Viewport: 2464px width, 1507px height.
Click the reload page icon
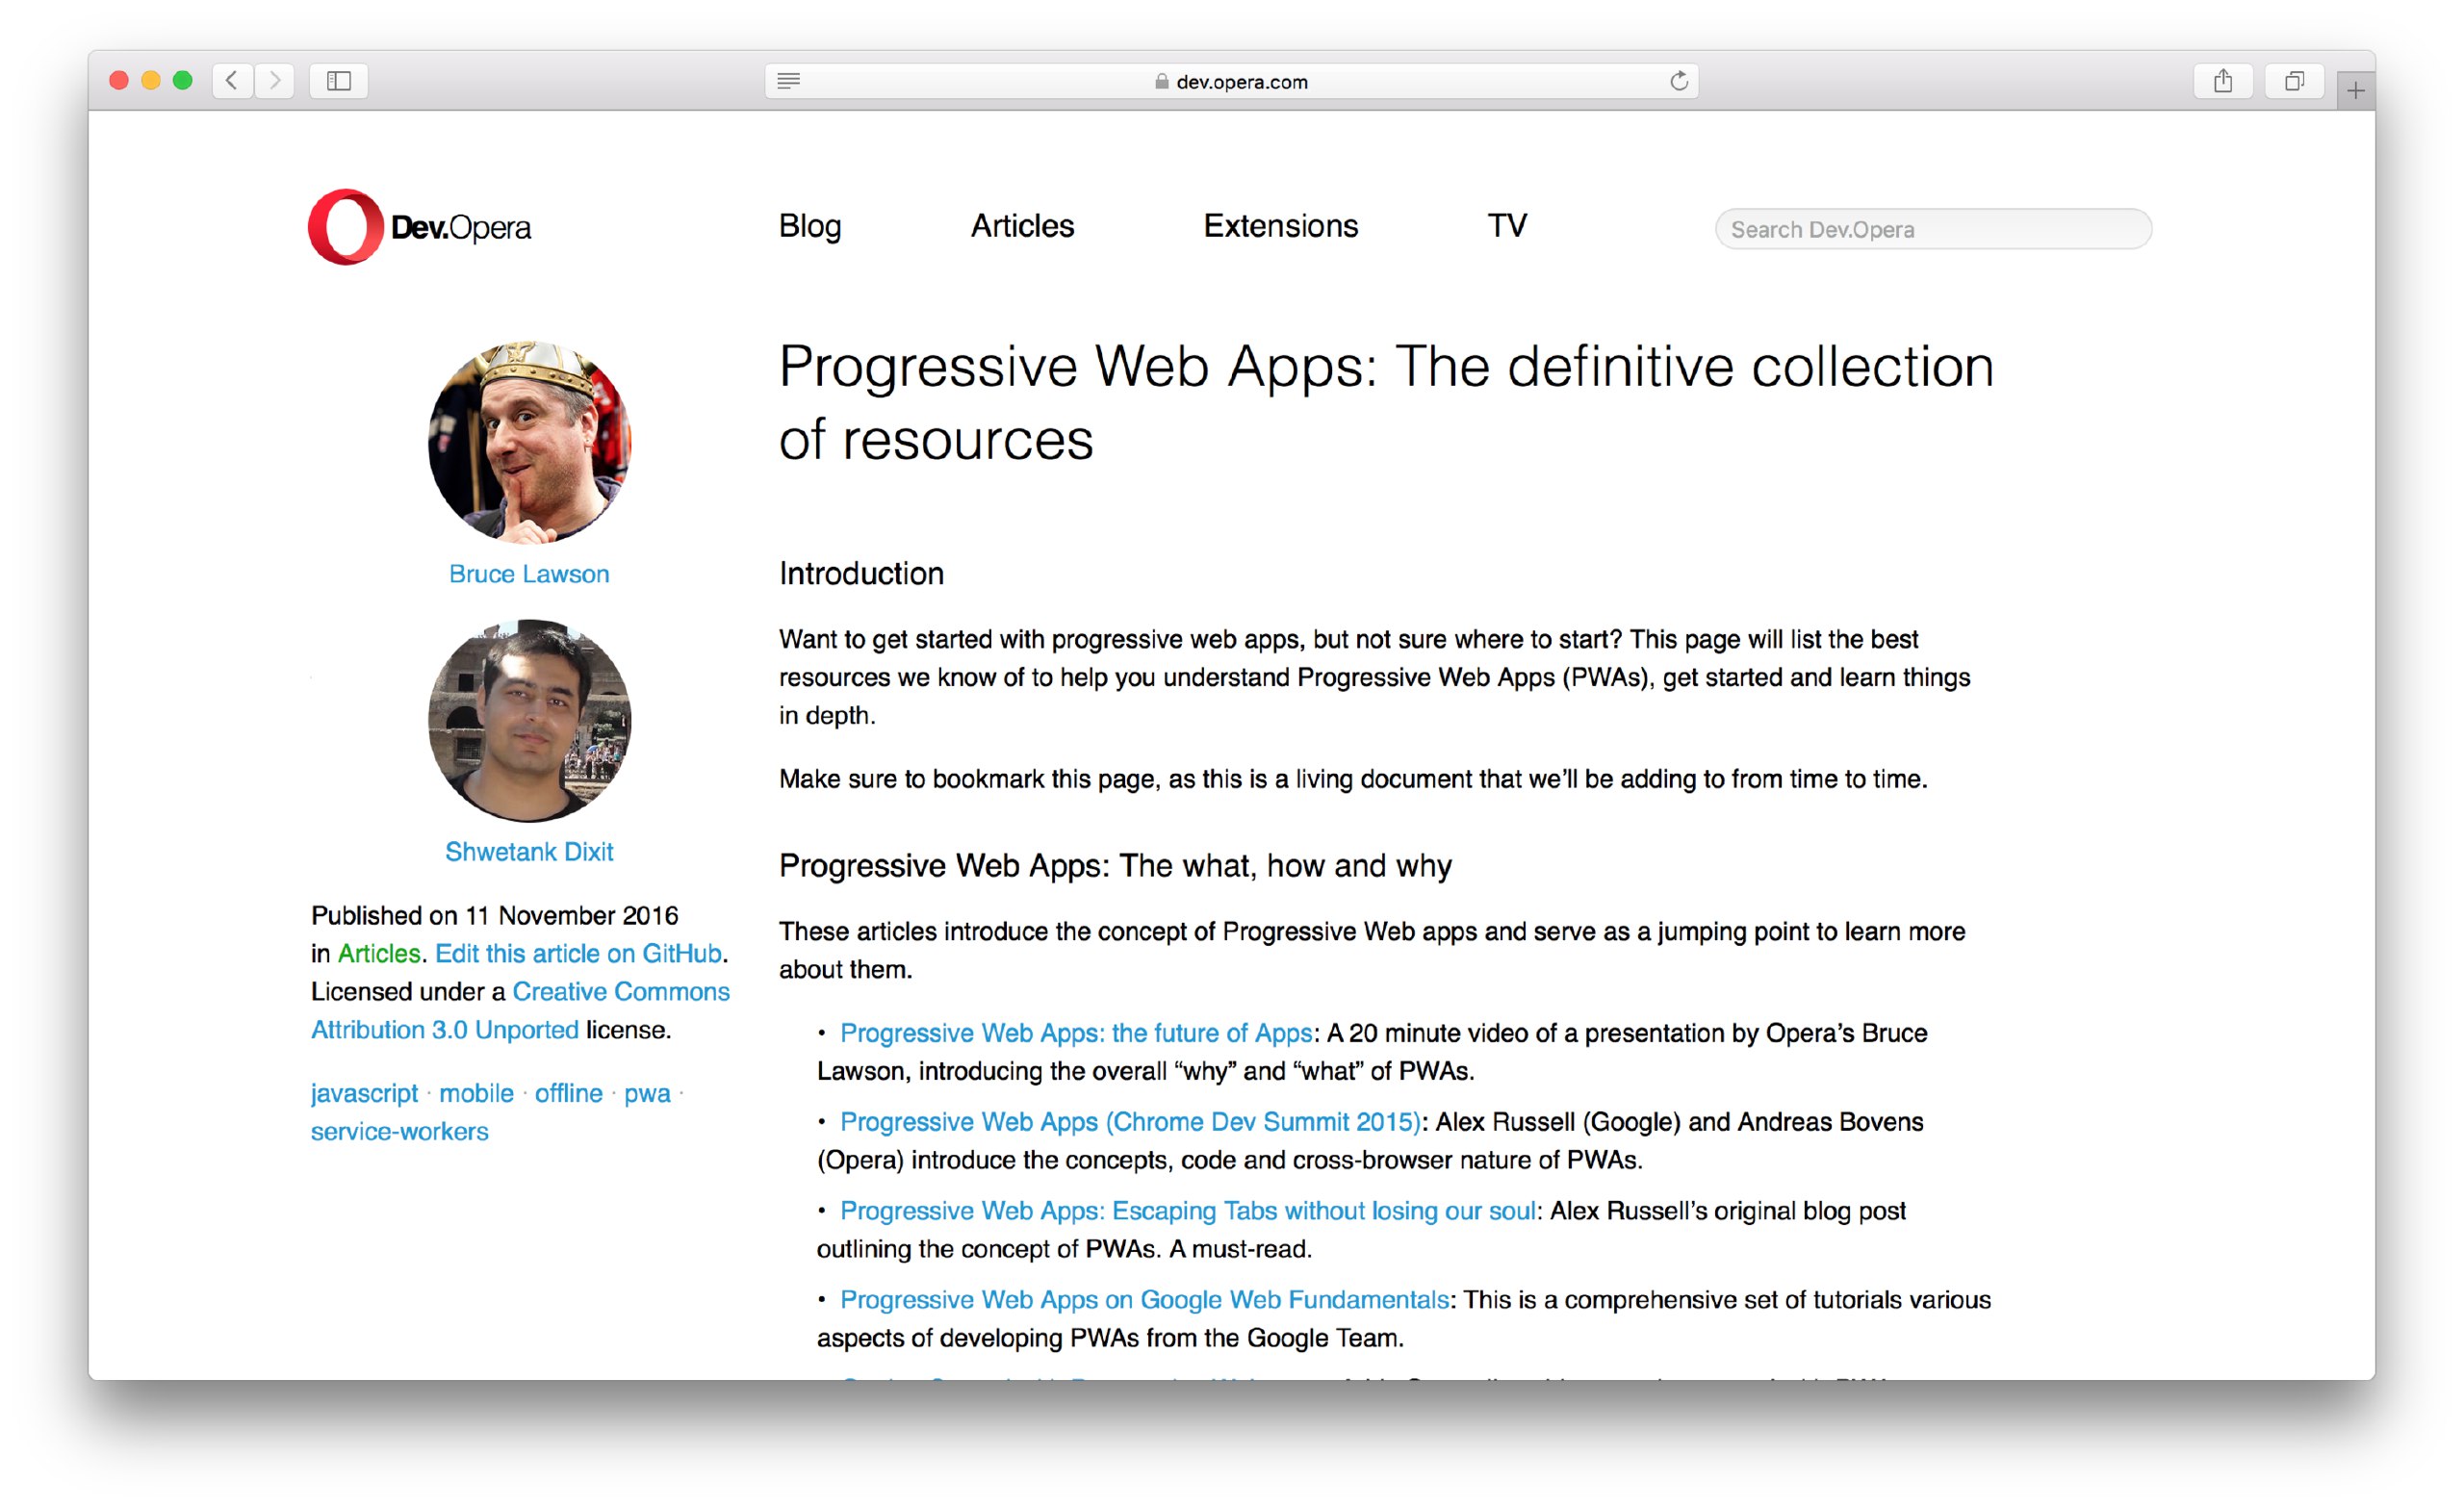coord(1679,81)
